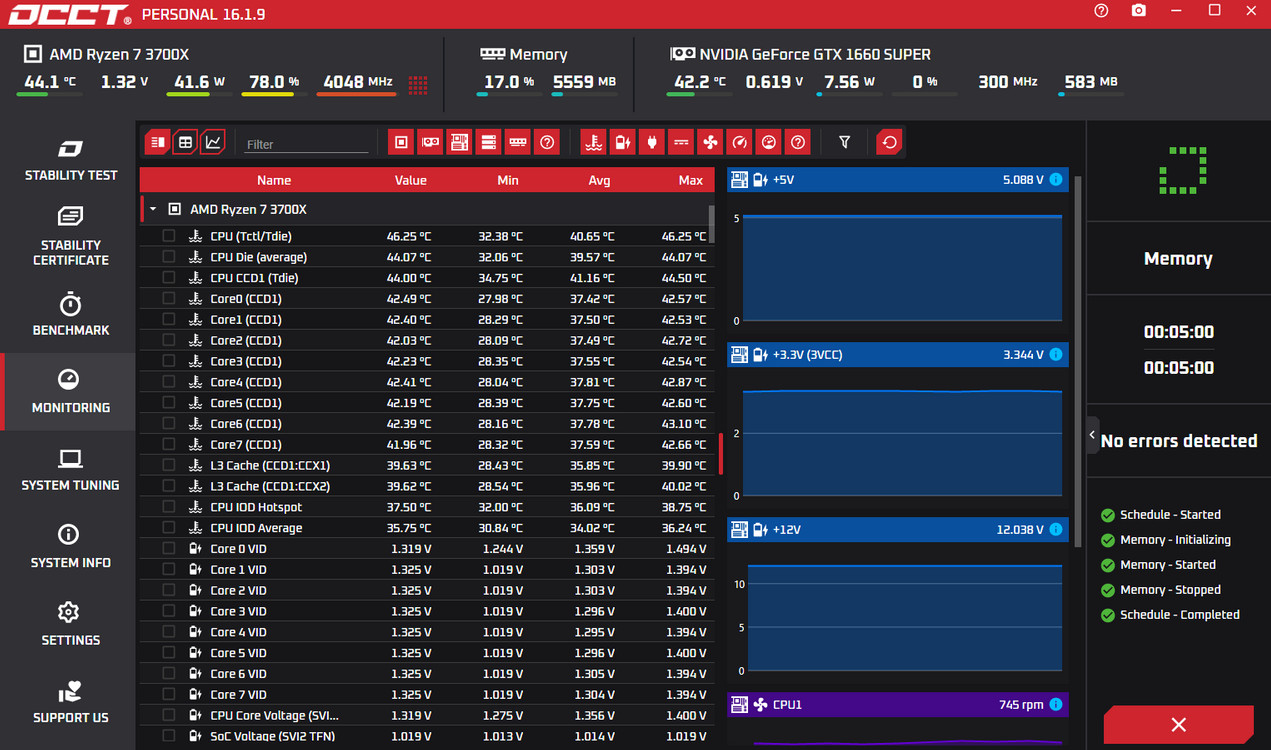Collapse the right test panel with chevron
This screenshot has width=1271, height=750.
[1092, 435]
